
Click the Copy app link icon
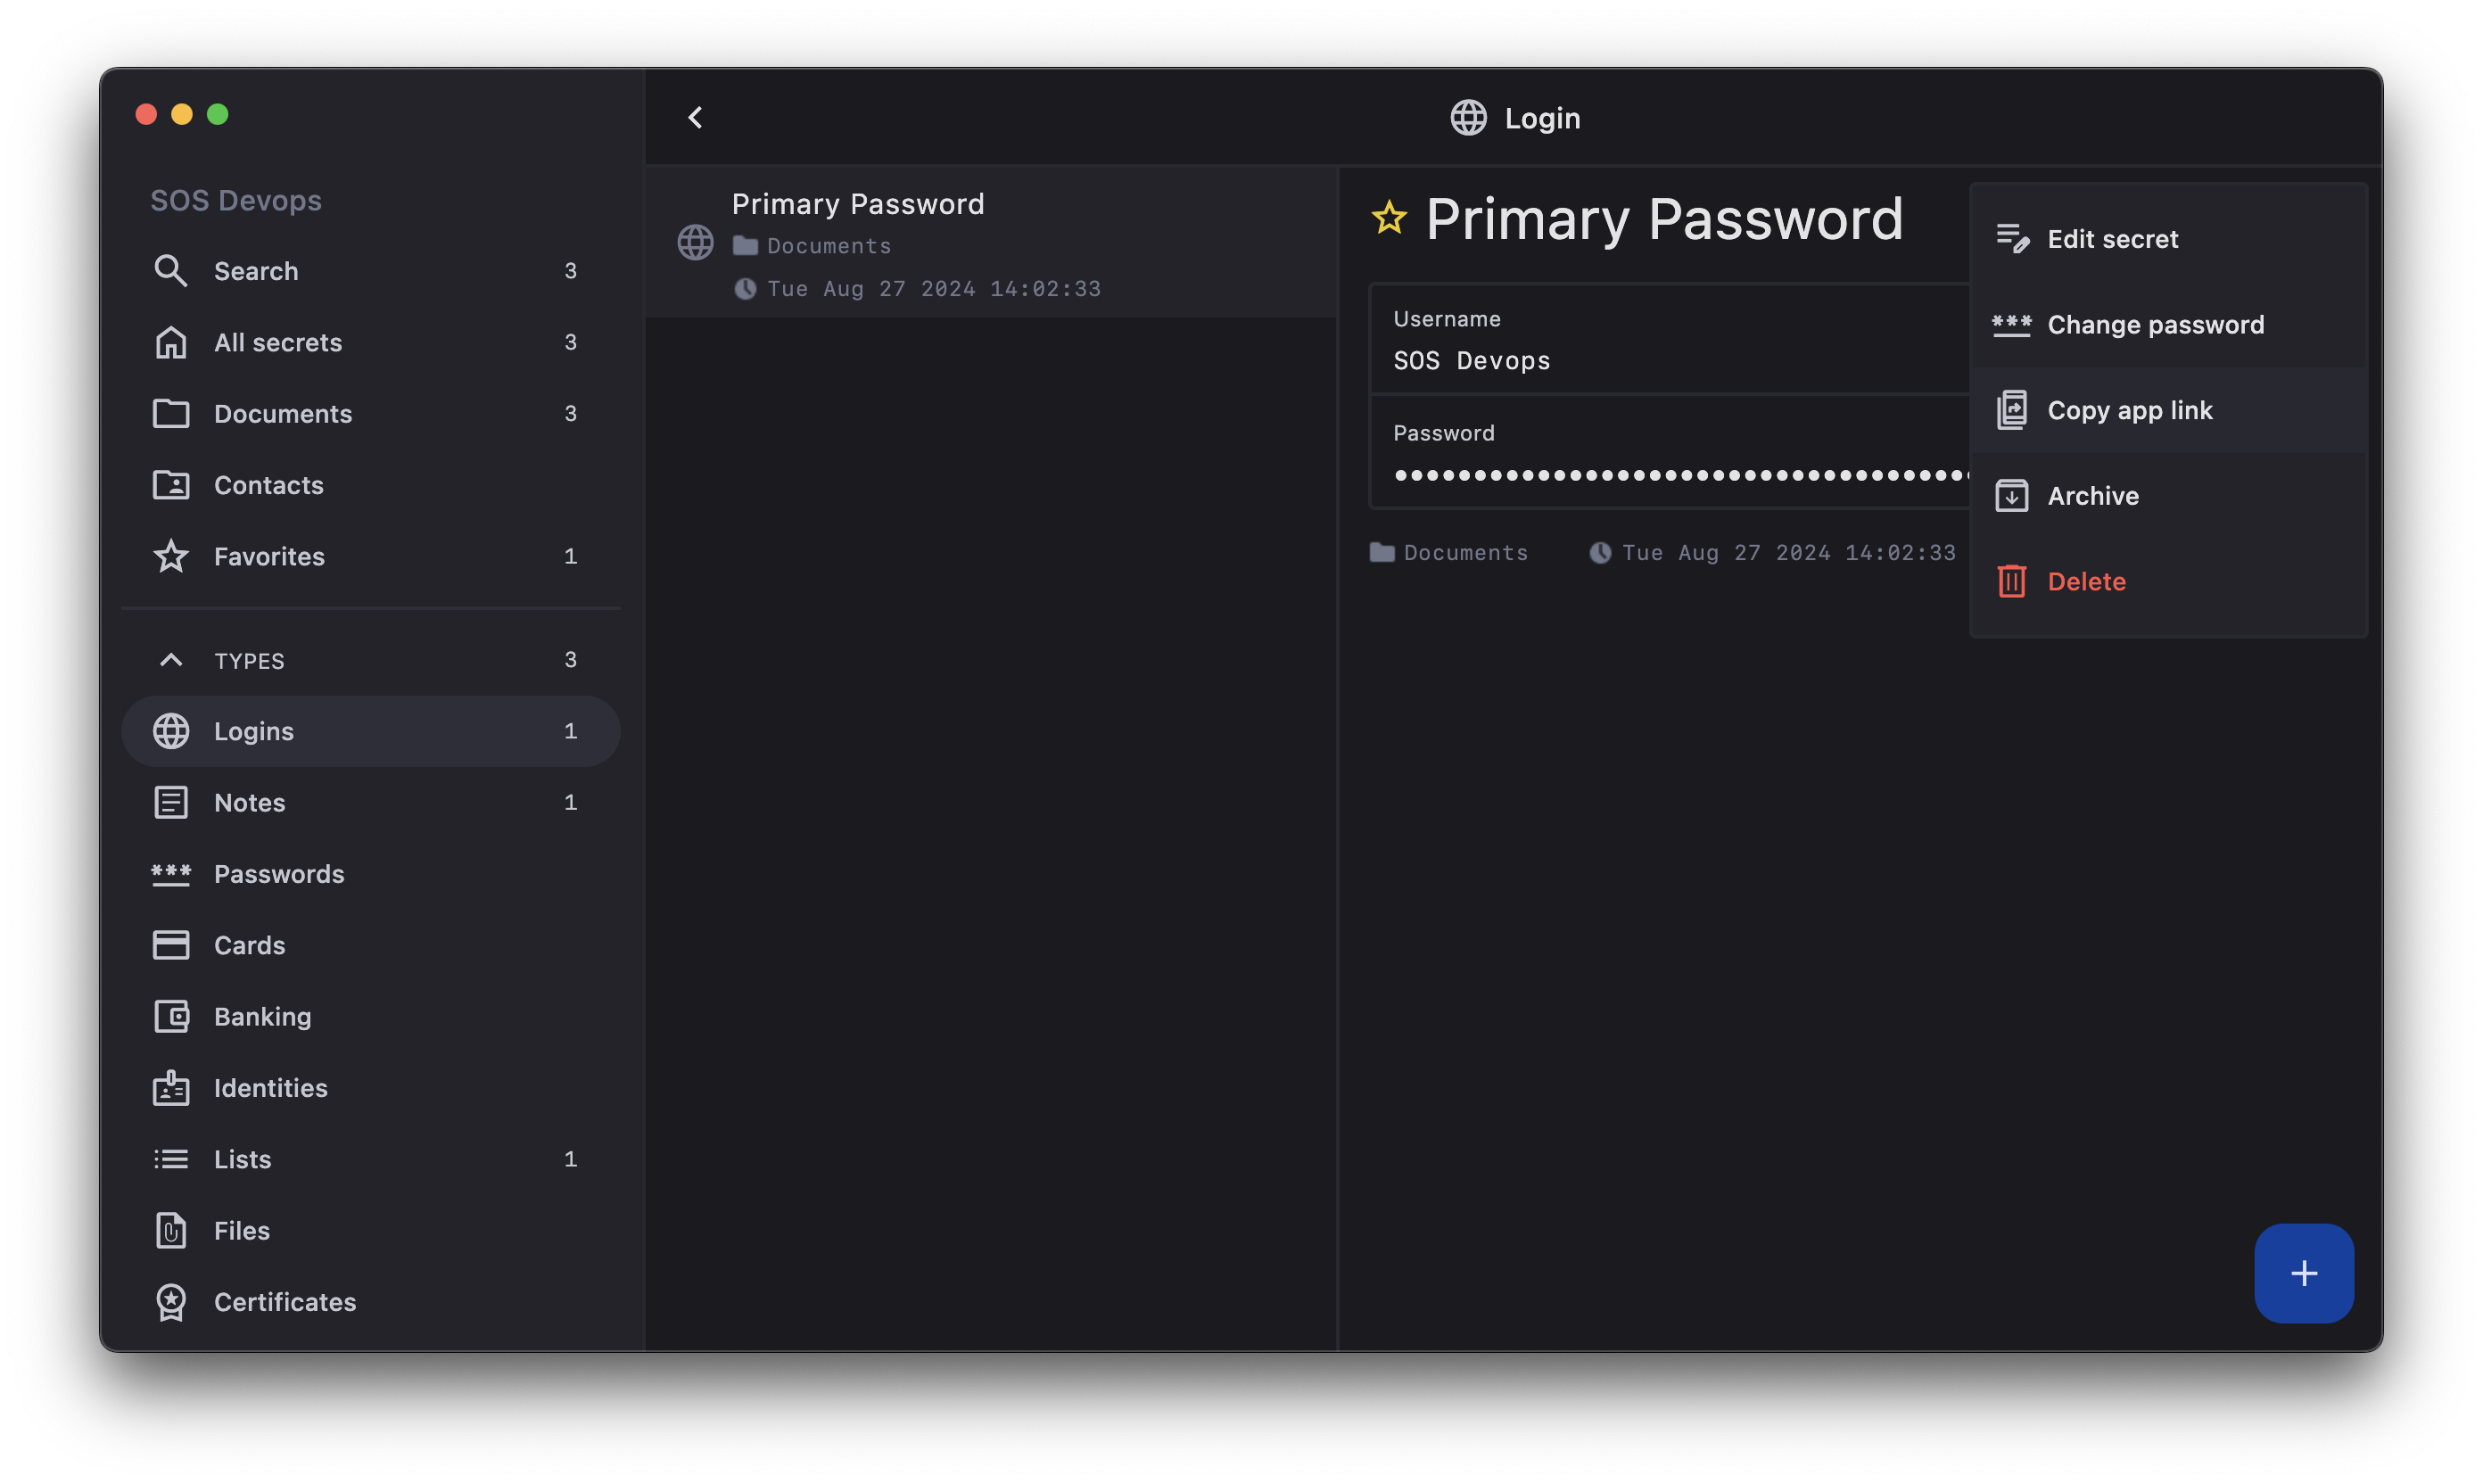coord(2012,410)
